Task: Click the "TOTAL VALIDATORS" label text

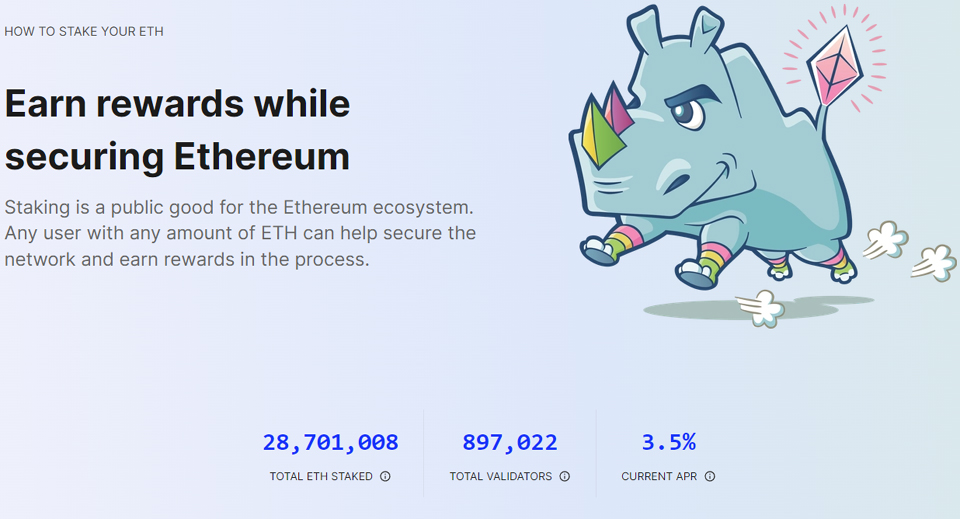Action: pos(501,477)
